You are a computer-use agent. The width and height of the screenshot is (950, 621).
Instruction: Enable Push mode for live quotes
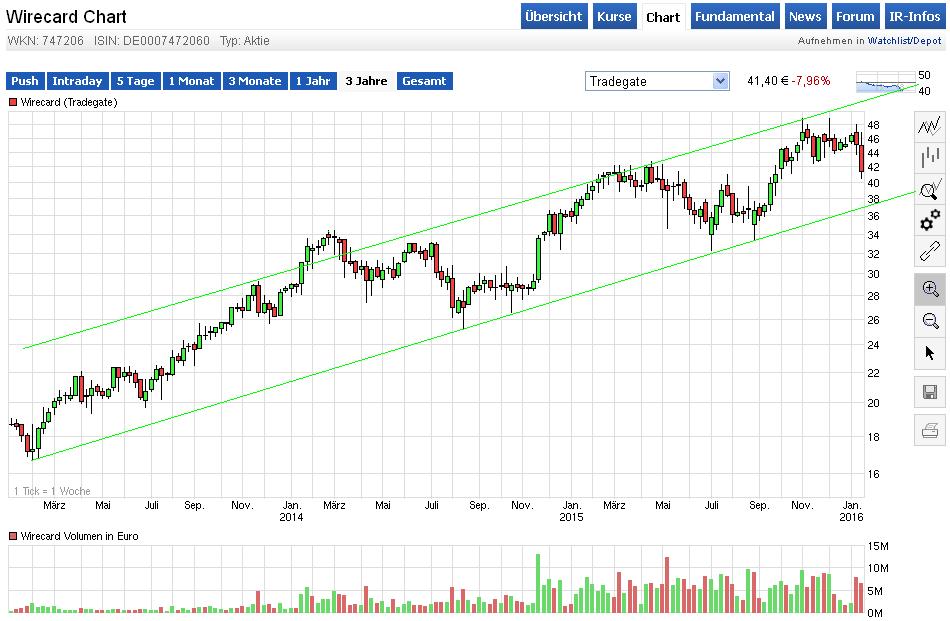pyautogui.click(x=24, y=81)
